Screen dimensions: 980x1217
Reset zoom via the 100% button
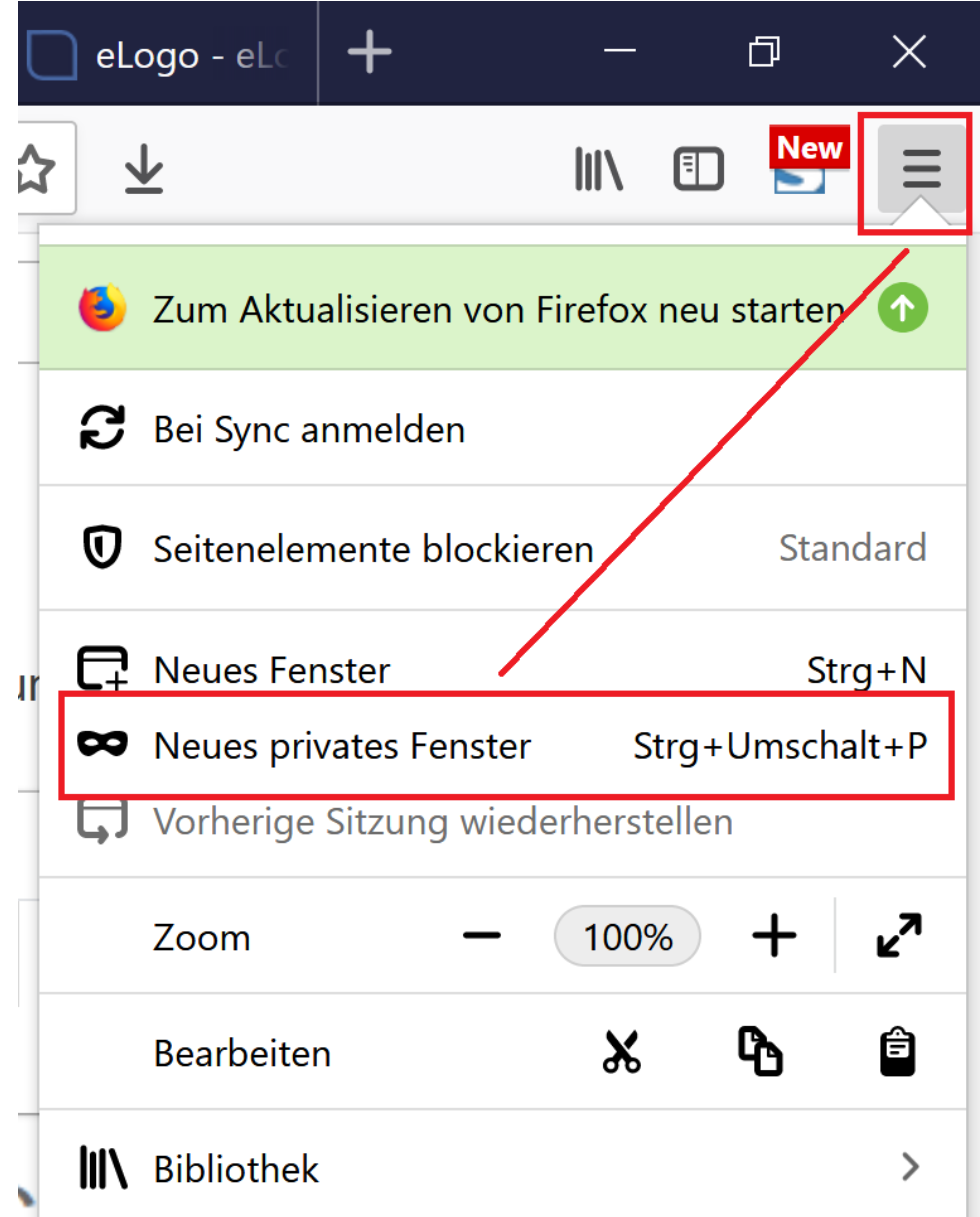pos(628,937)
